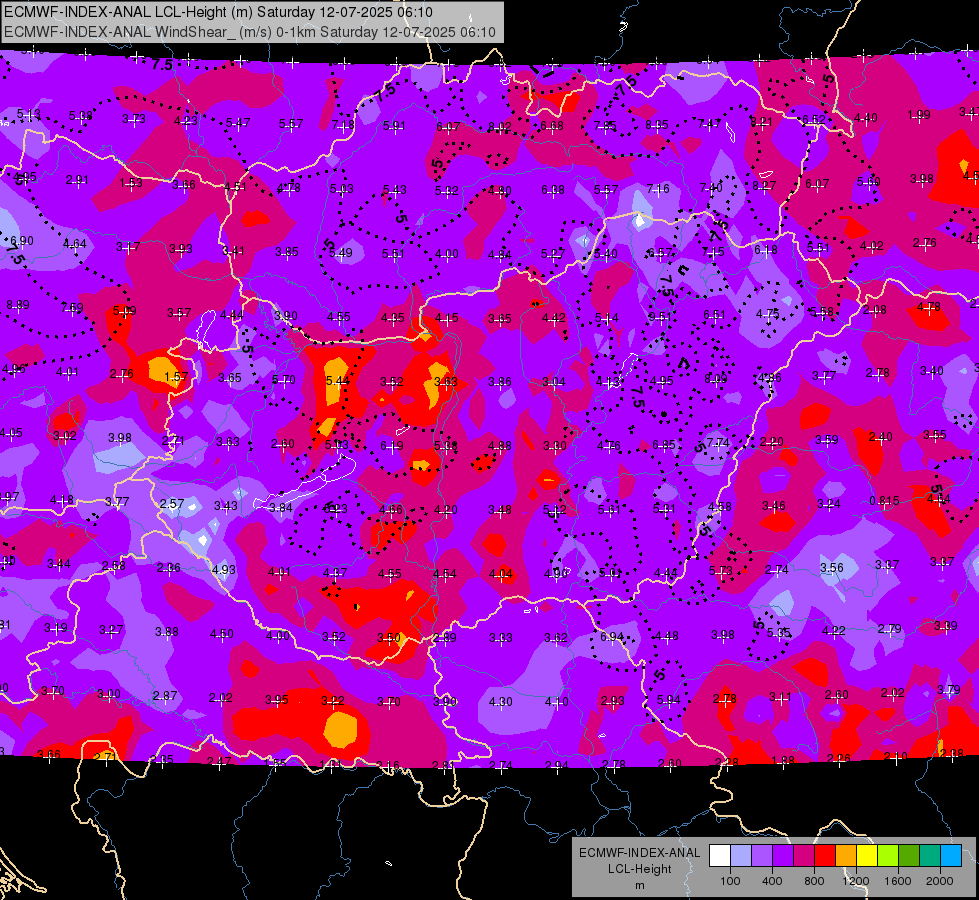Click the legend unit label m

coord(639,885)
